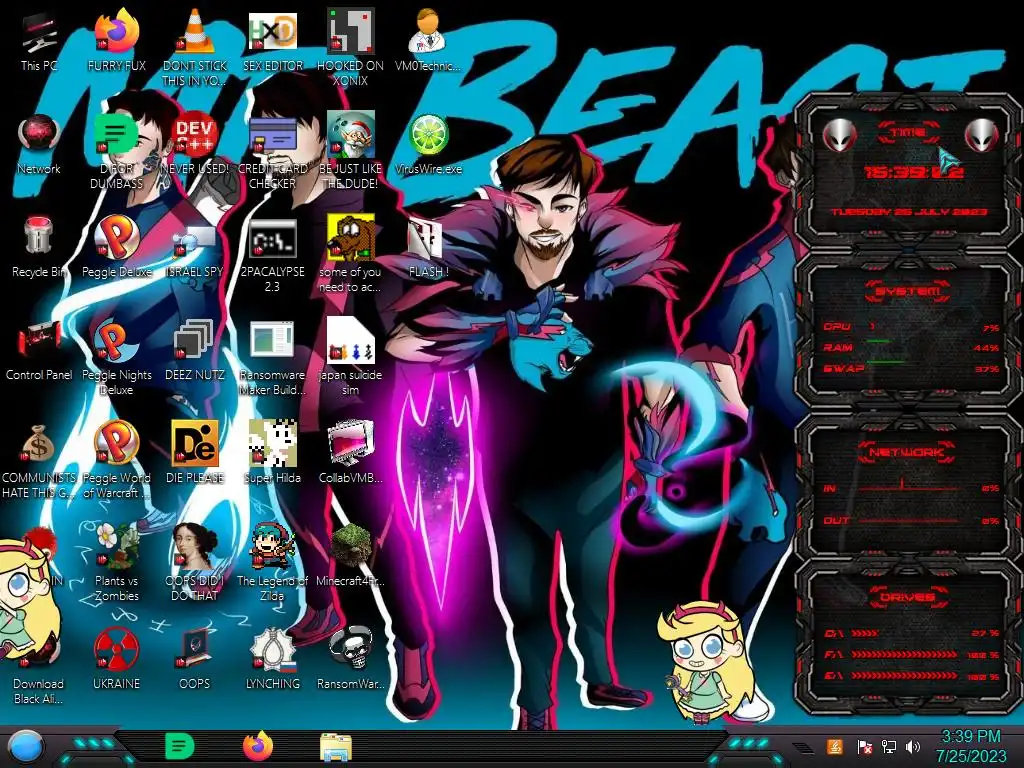1024x768 pixels.
Task: Open the Peggle World of Warcraft icon
Action: (x=116, y=460)
